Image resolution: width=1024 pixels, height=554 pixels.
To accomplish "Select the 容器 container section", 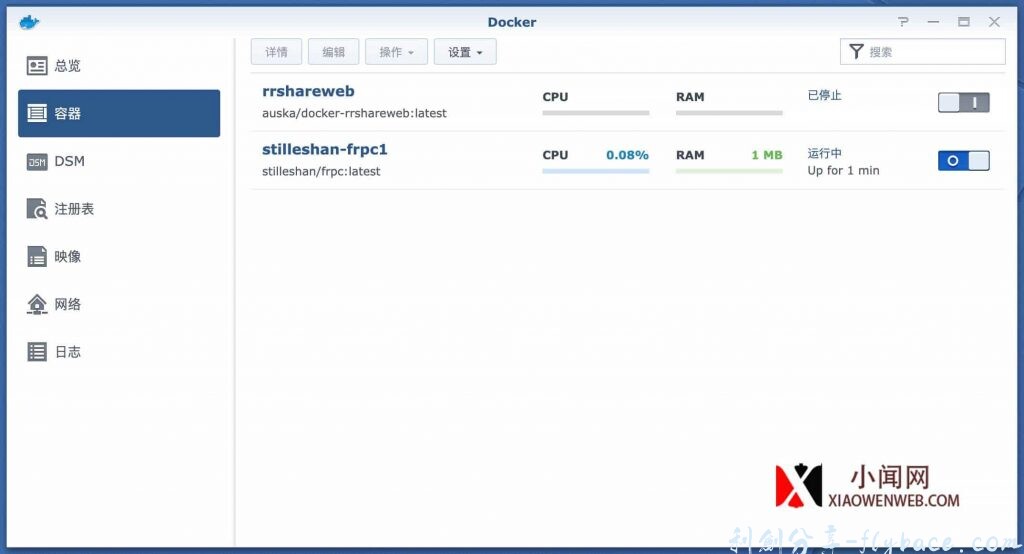I will click(119, 113).
